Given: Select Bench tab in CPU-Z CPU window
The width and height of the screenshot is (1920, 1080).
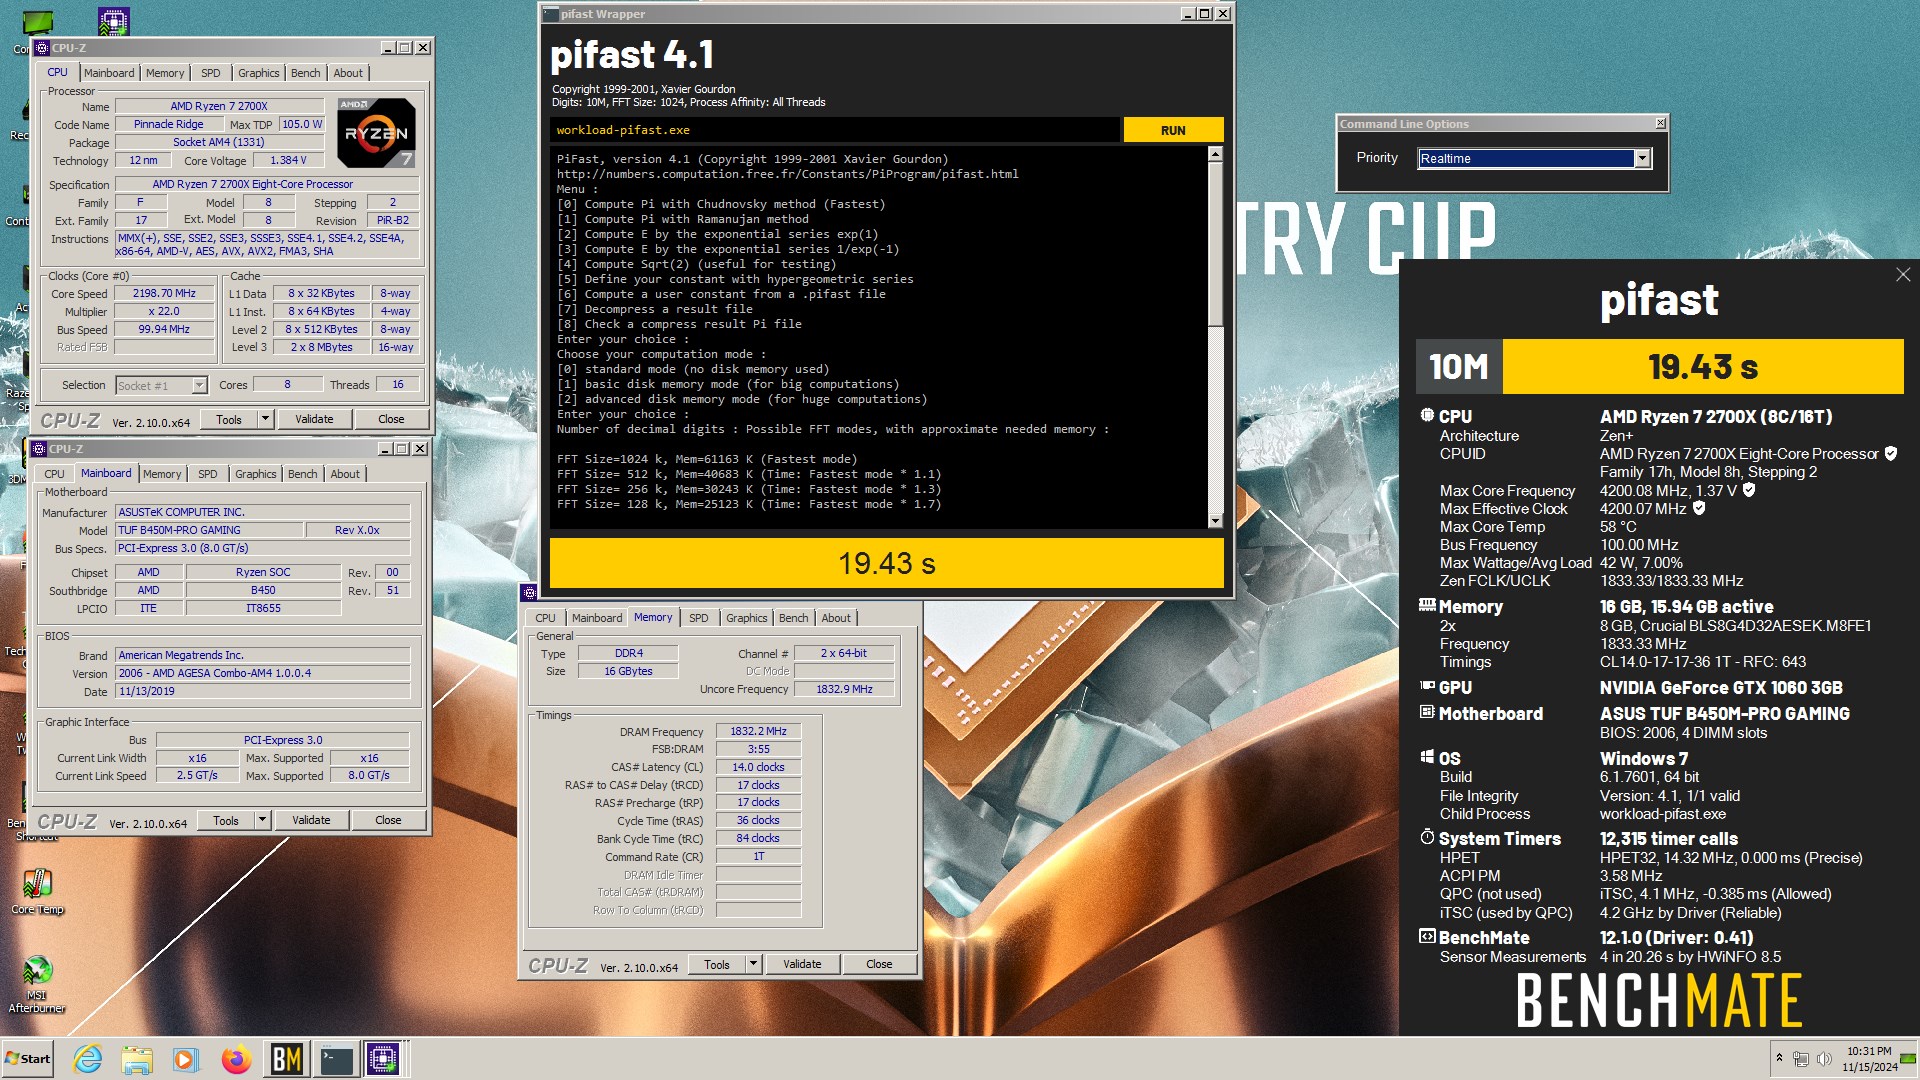Looking at the screenshot, I should [305, 73].
